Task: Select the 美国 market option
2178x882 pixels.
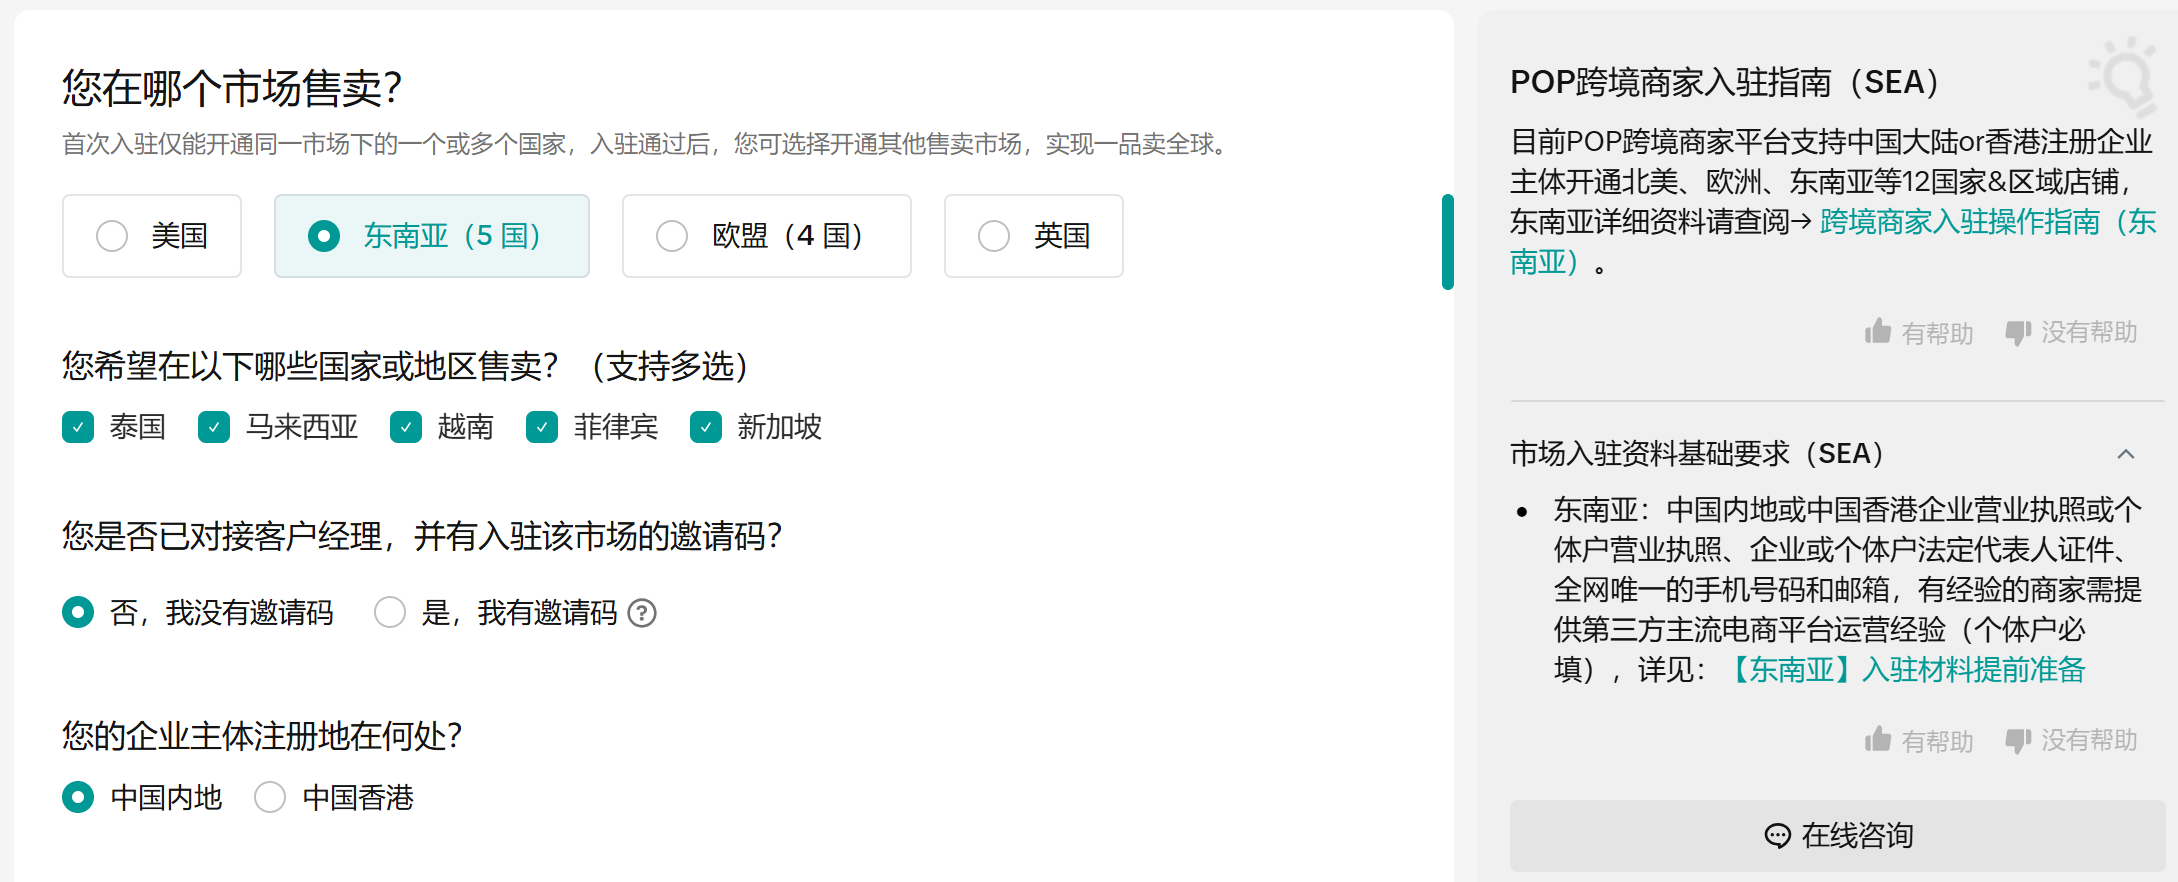Action: [x=151, y=236]
